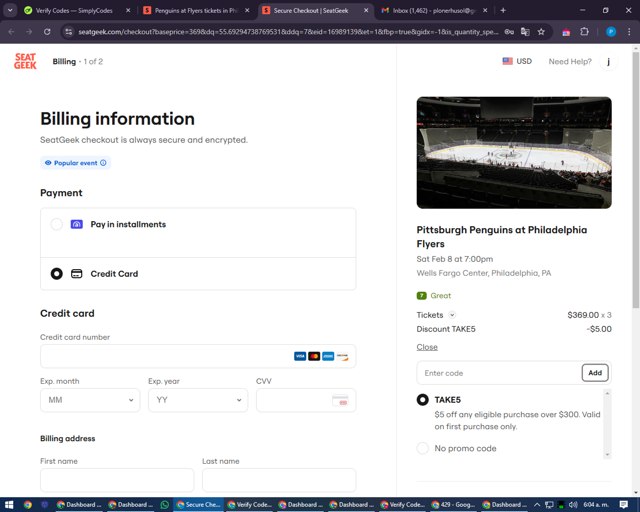The width and height of the screenshot is (640, 512).
Task: Click the Close link under discount
Action: [x=427, y=347]
